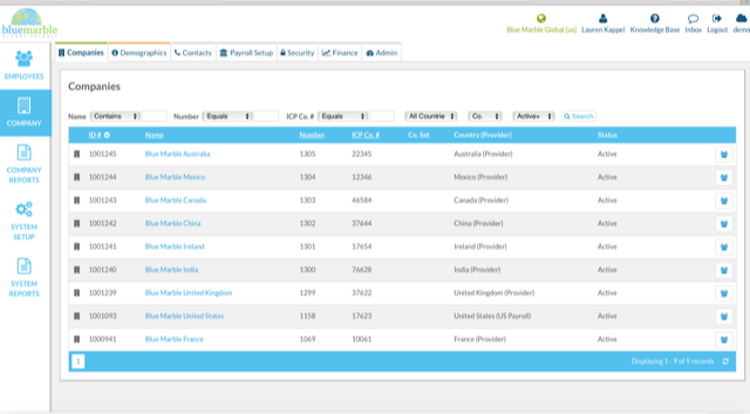Sort by Number column header
The width and height of the screenshot is (750, 414).
point(312,135)
